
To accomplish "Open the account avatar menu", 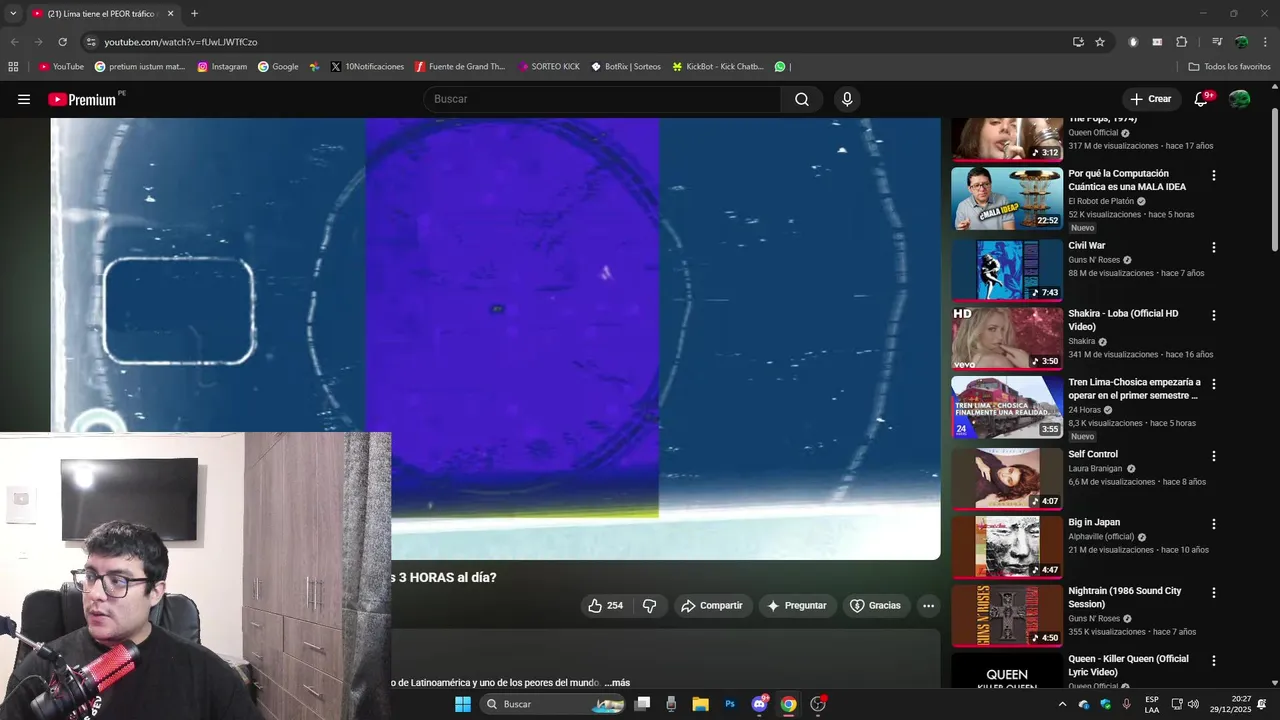I will (1239, 99).
